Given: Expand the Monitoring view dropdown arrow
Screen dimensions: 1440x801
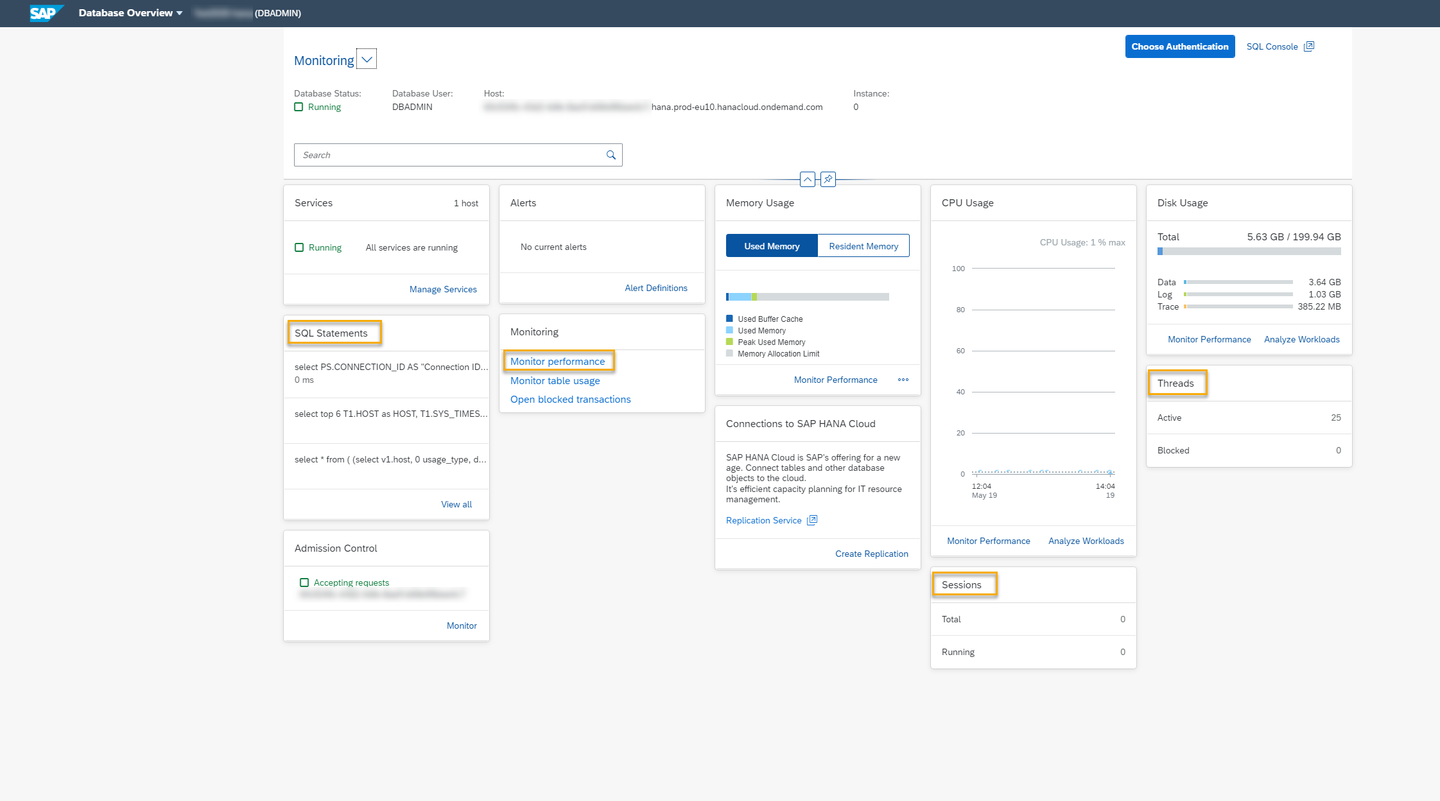Looking at the screenshot, I should [x=367, y=59].
